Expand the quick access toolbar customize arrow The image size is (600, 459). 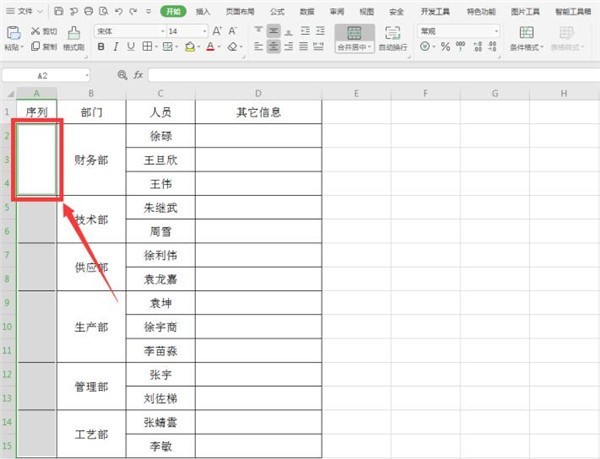click(148, 11)
